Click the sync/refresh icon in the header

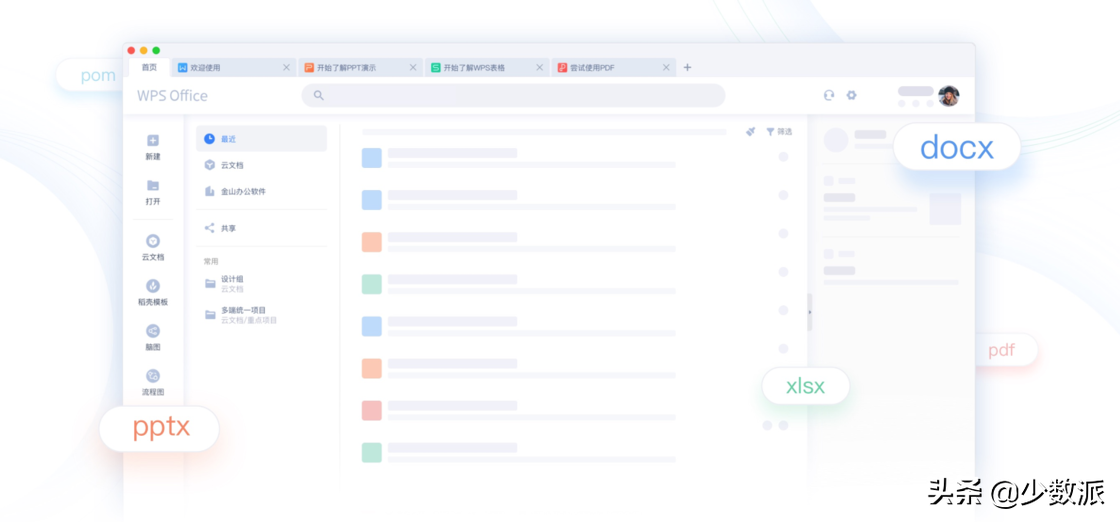tap(829, 95)
